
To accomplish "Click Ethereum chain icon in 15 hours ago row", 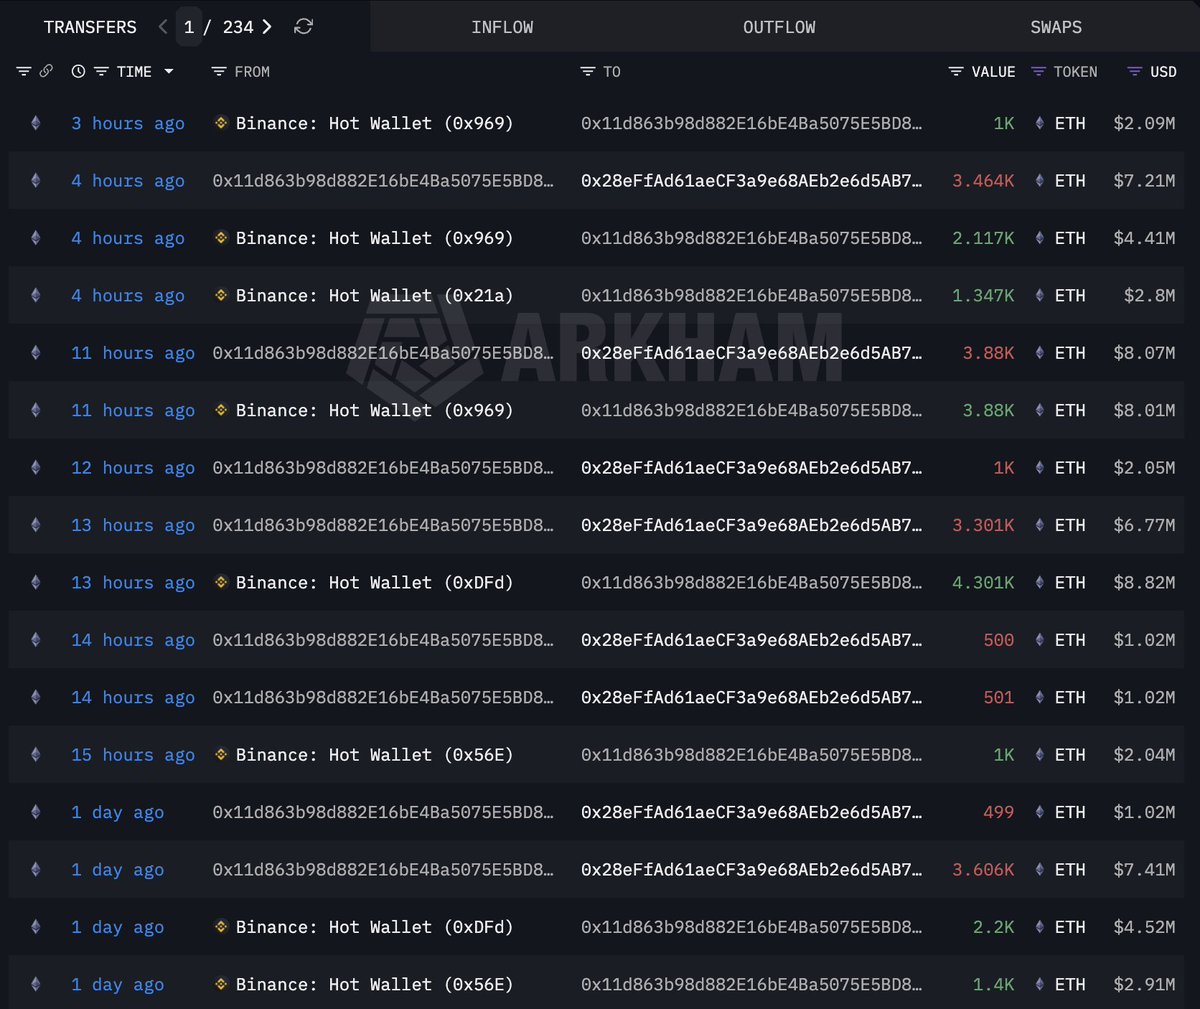I will (36, 755).
